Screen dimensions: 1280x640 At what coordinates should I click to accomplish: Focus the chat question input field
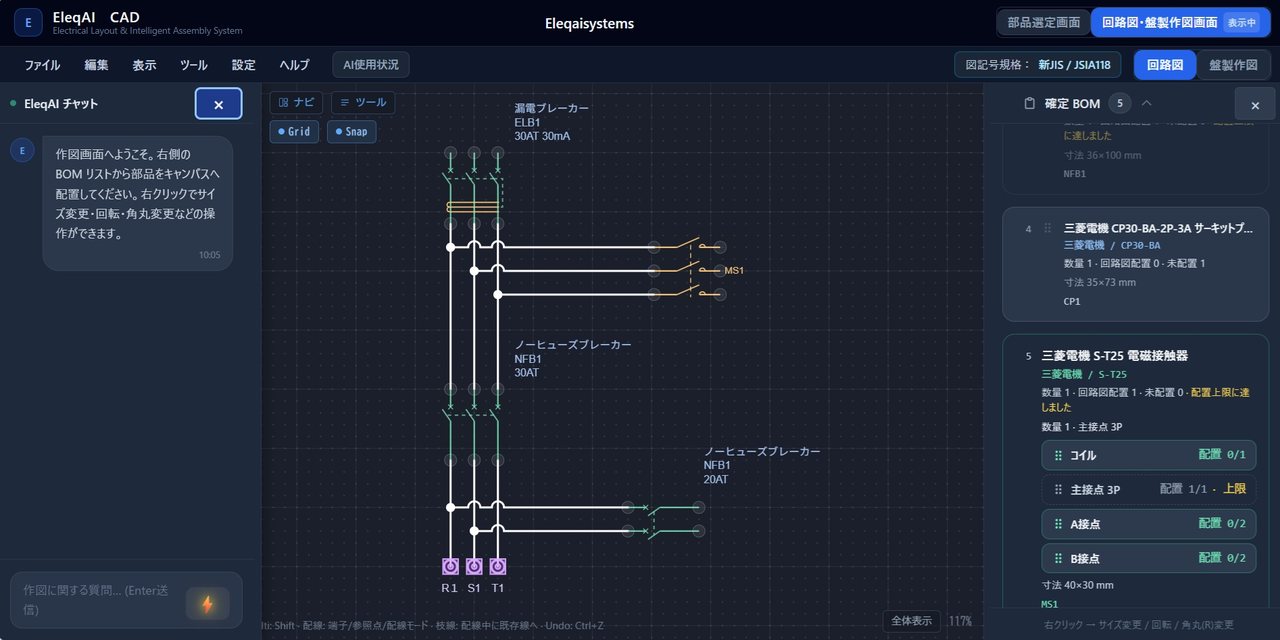coord(98,600)
